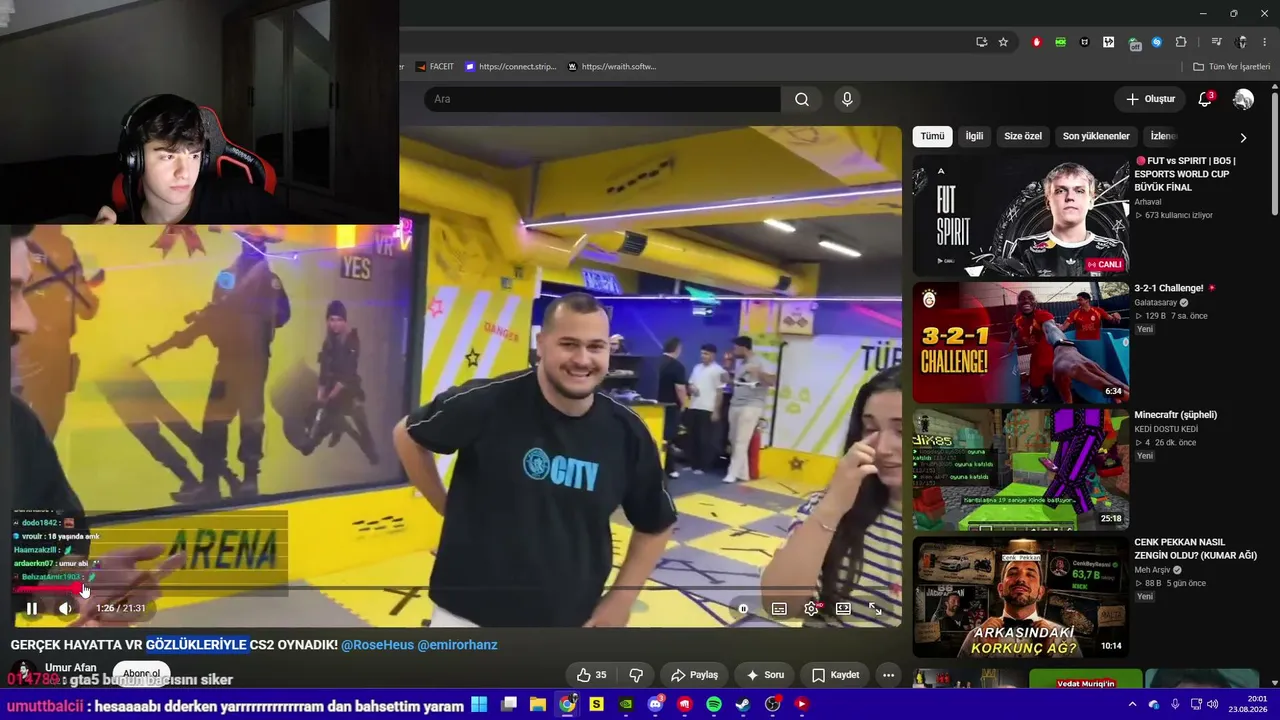This screenshot has height=720, width=1280.
Task: Open the connect.strip bookmark
Action: coord(510,67)
